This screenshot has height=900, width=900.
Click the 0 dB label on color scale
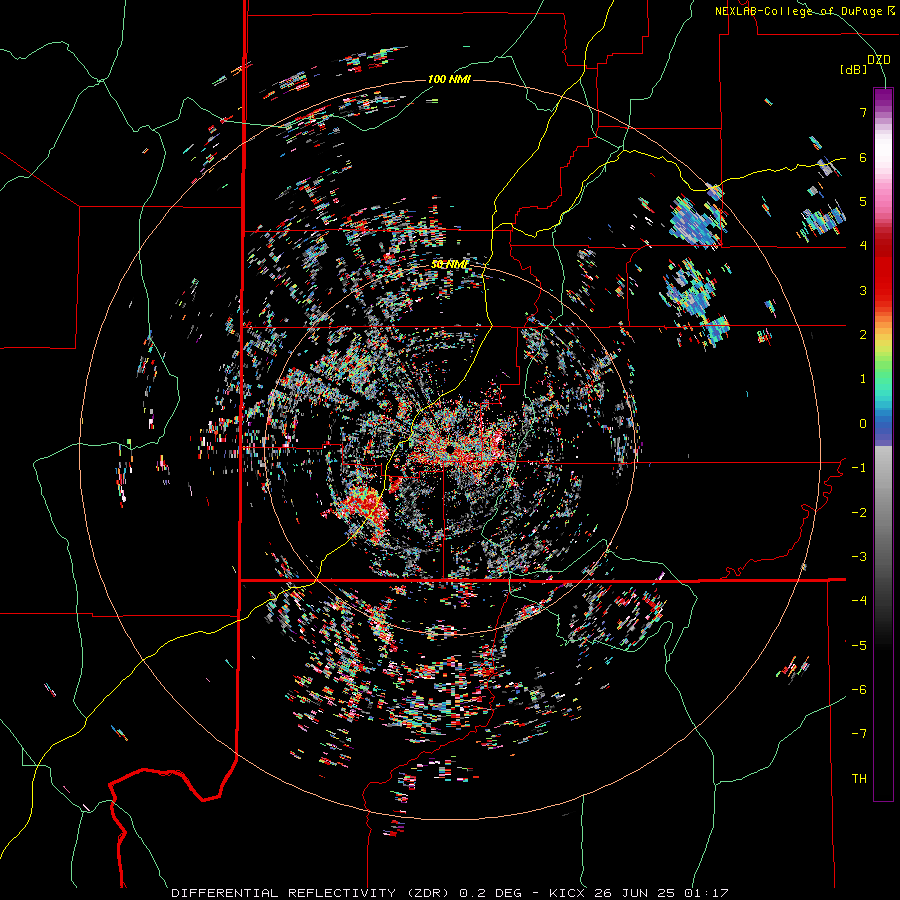(x=863, y=424)
